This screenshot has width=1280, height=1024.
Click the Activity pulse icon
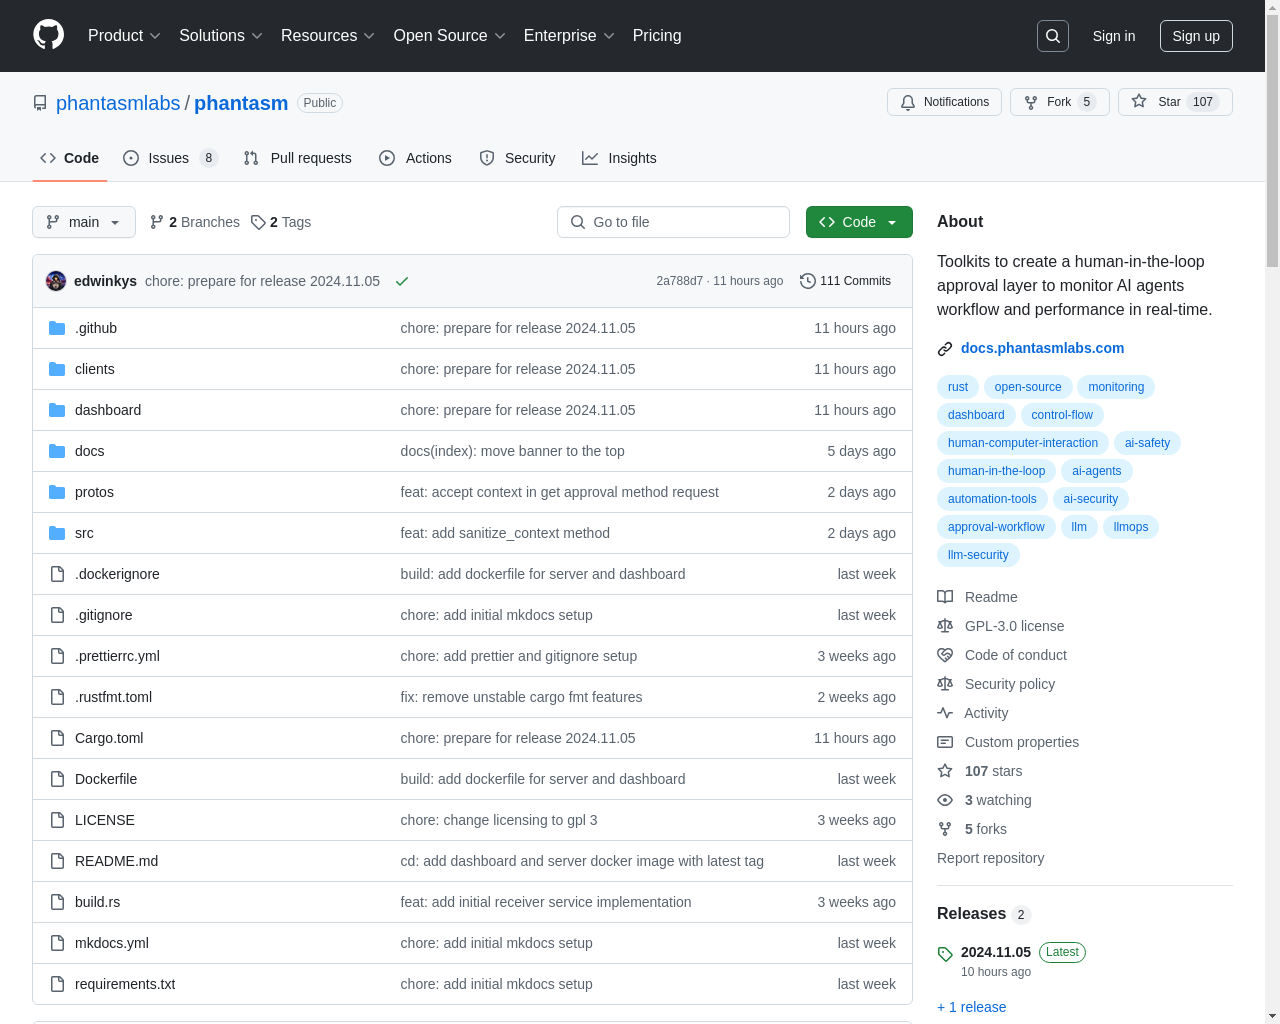coord(945,713)
